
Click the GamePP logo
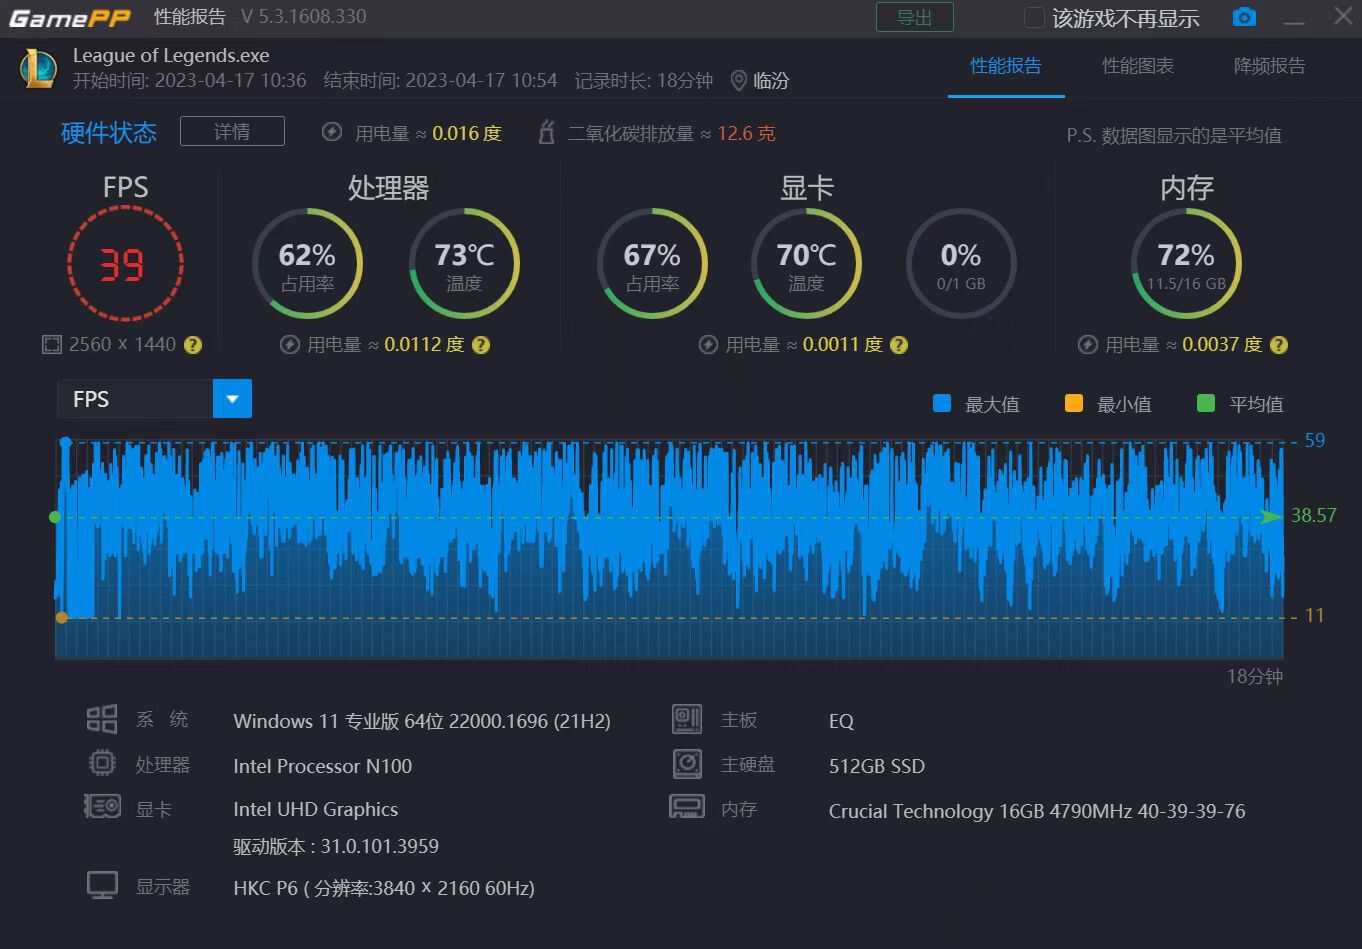click(x=70, y=17)
